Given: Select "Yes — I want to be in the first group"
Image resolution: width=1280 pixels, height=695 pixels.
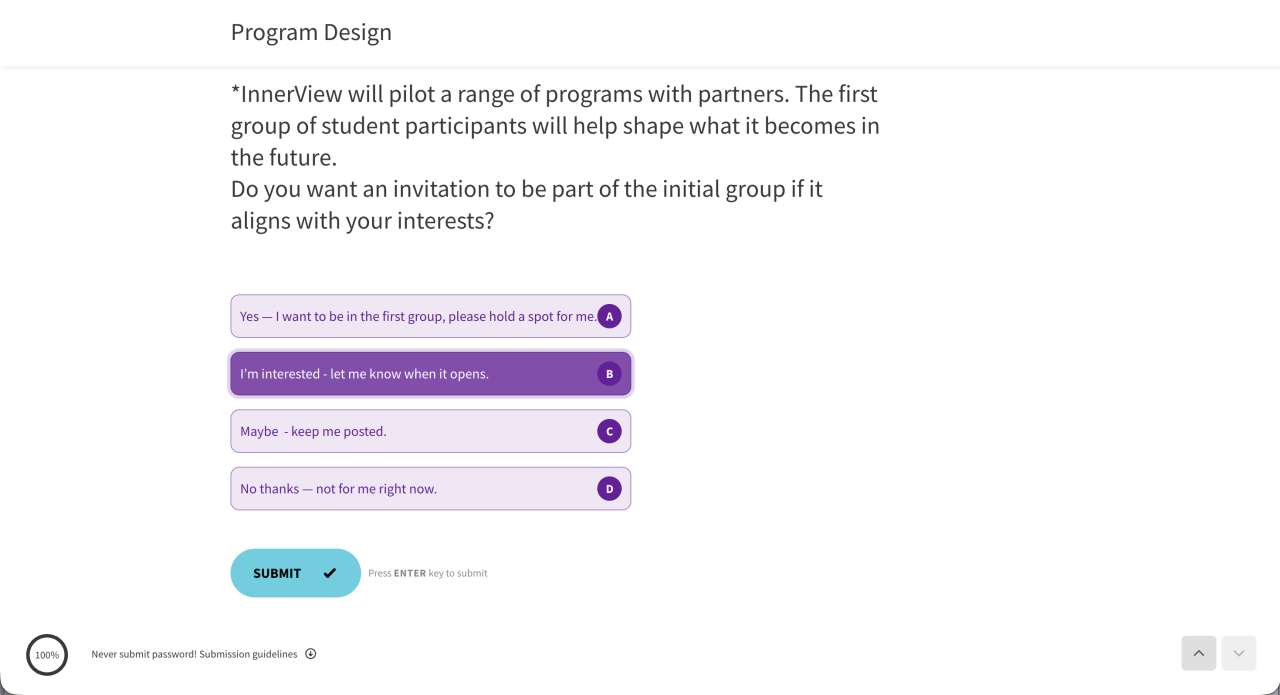Looking at the screenshot, I should 417,316.
